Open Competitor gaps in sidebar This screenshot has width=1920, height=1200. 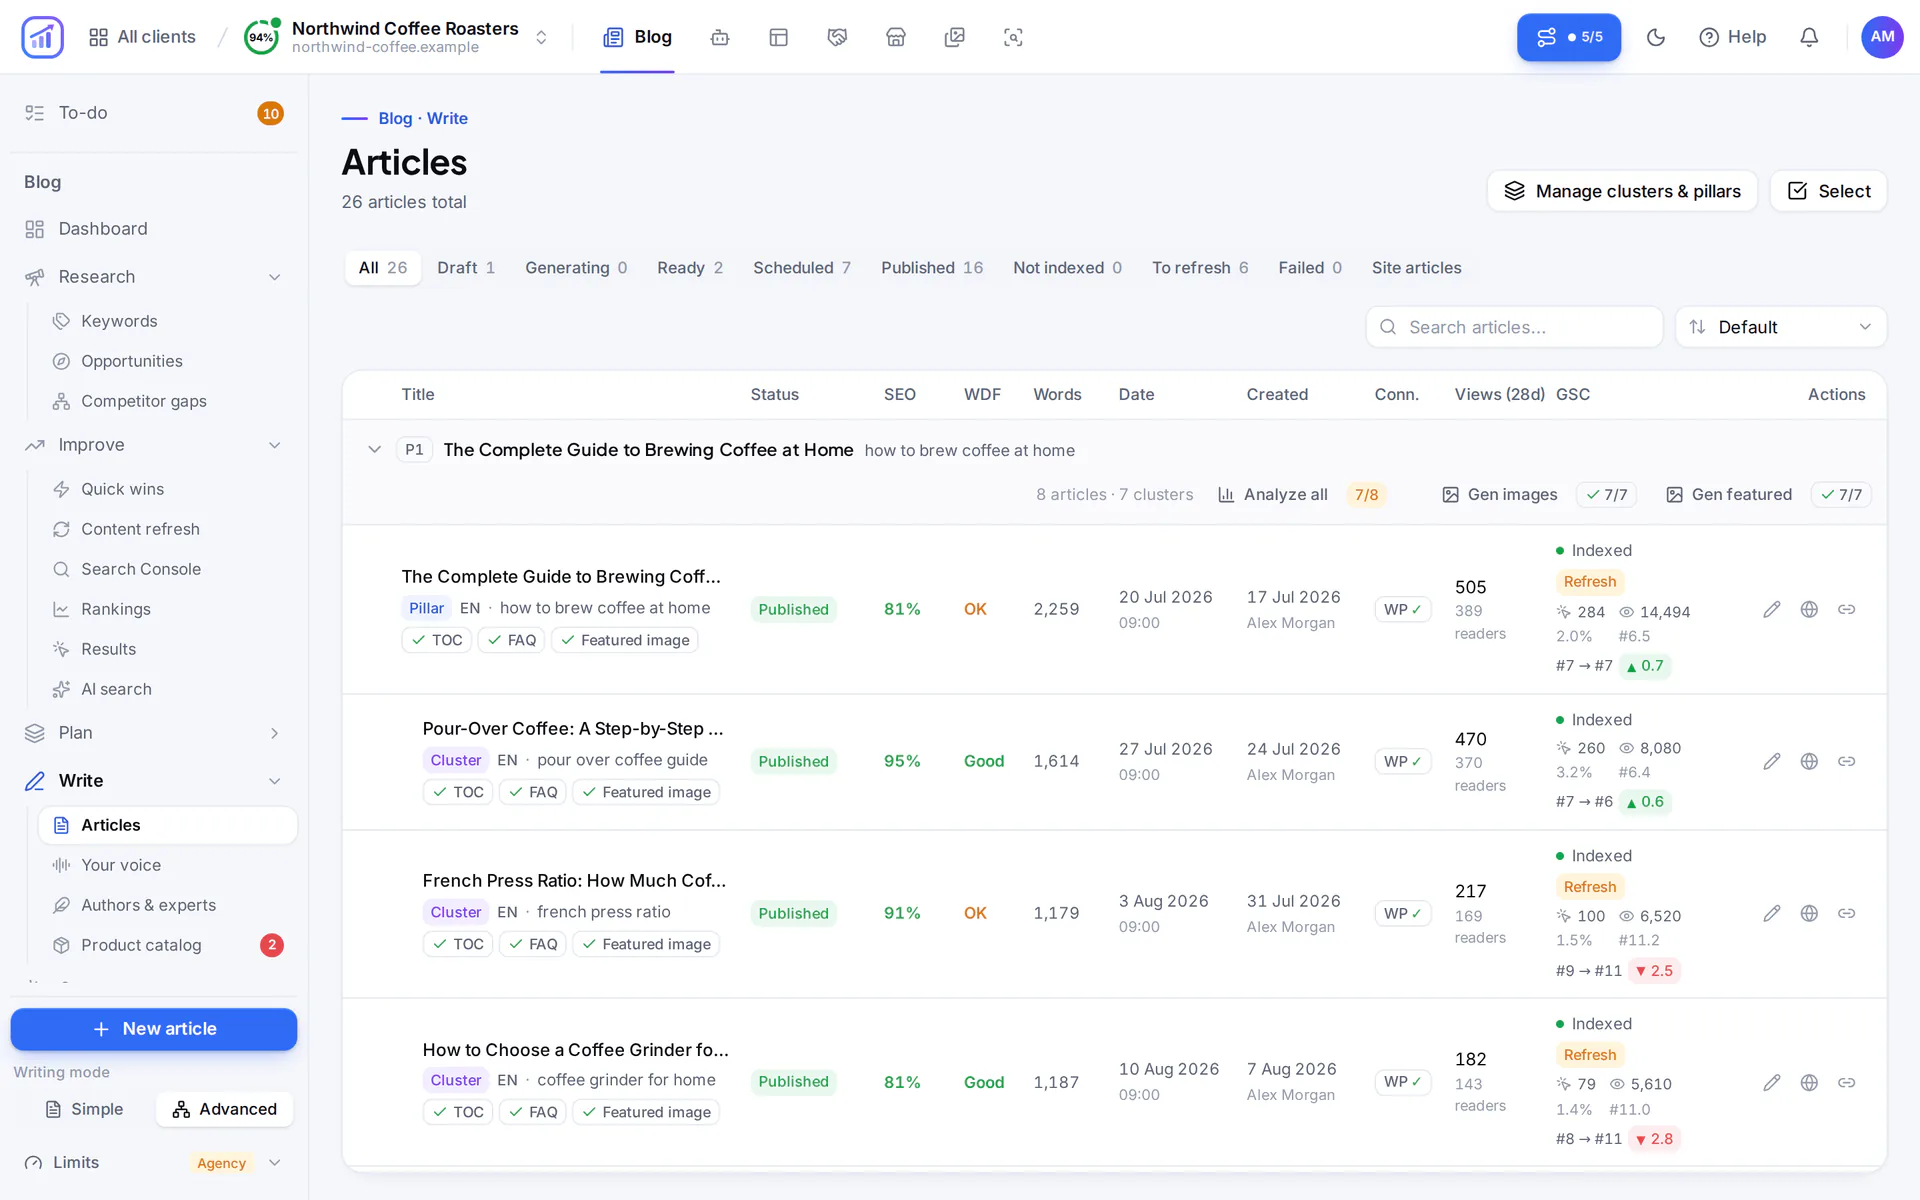[168, 401]
